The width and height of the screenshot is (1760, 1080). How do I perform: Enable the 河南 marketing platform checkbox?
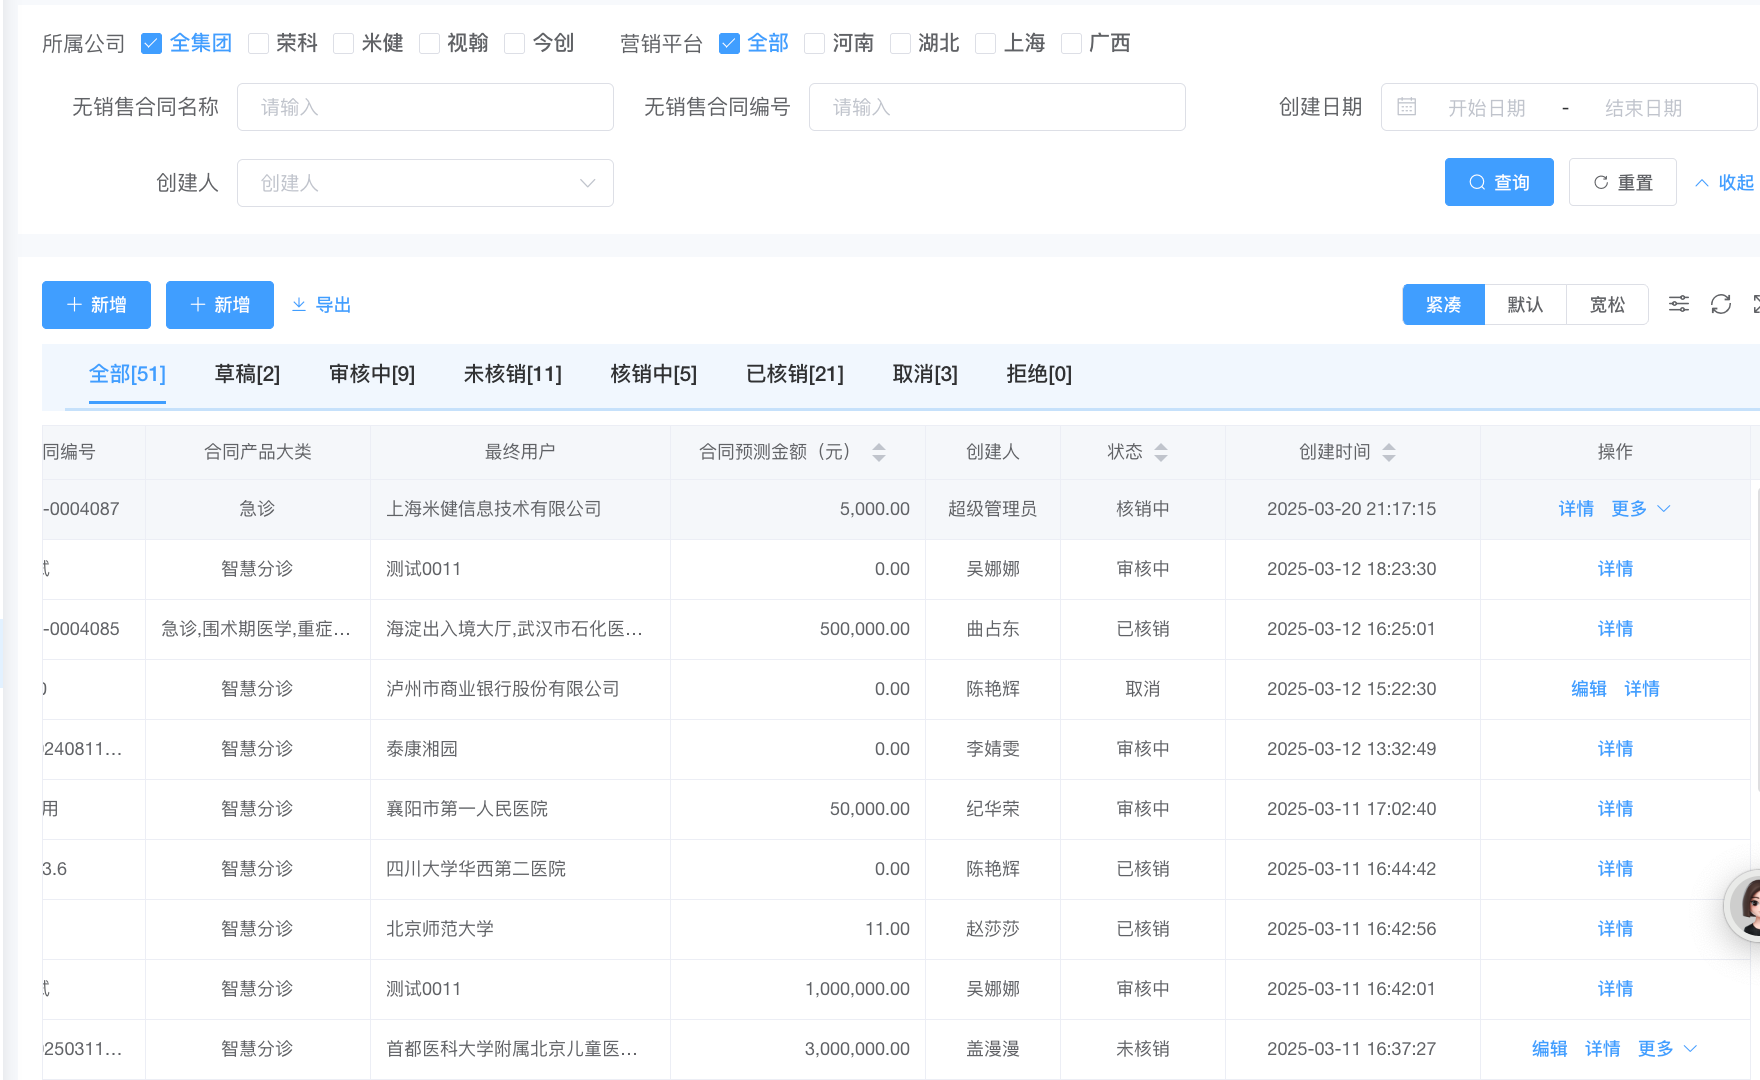[x=815, y=43]
